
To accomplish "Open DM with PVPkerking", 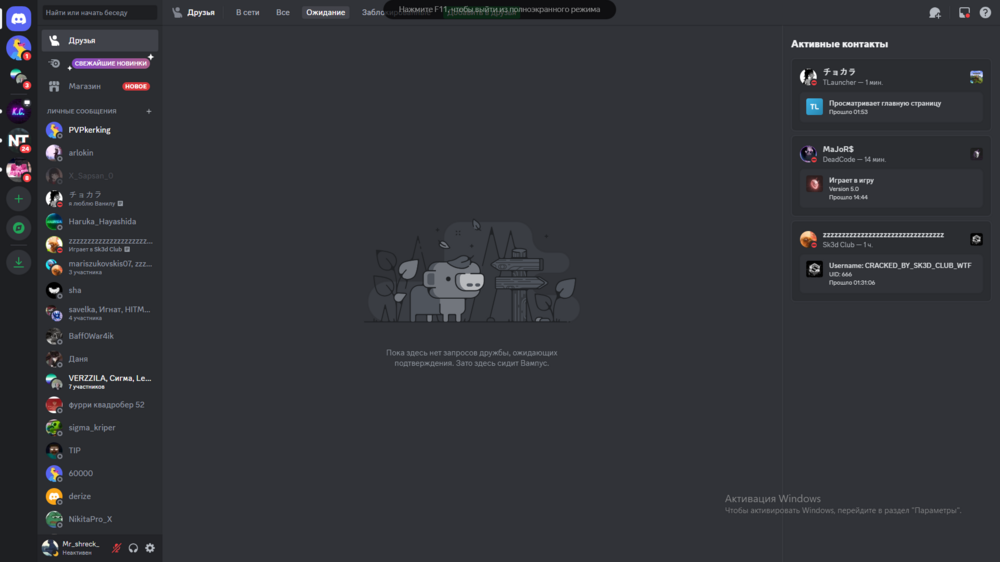I will tap(100, 130).
